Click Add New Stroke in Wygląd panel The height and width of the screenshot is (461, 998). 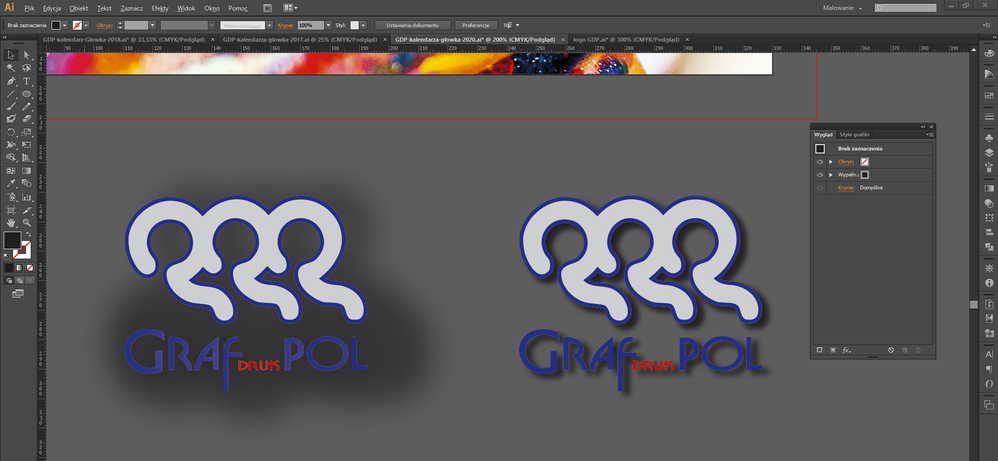pyautogui.click(x=820, y=350)
